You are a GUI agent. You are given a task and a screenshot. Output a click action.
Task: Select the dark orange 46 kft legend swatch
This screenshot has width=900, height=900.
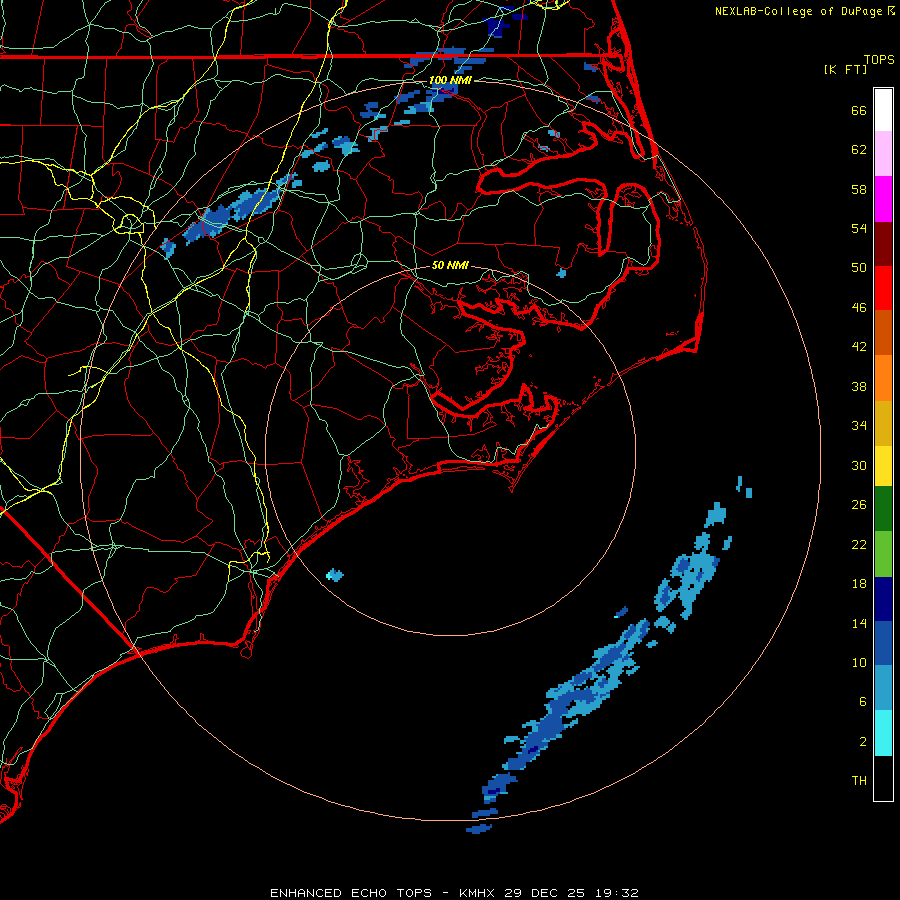pos(883,332)
